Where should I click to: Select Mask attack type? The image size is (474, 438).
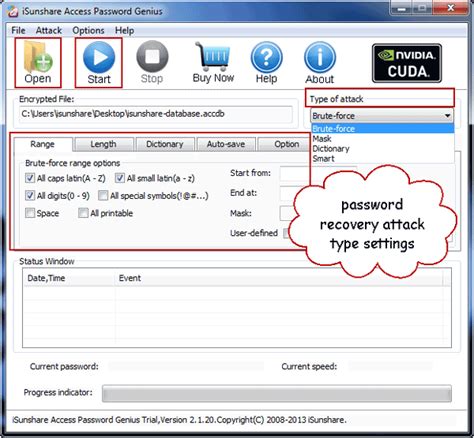pos(383,138)
